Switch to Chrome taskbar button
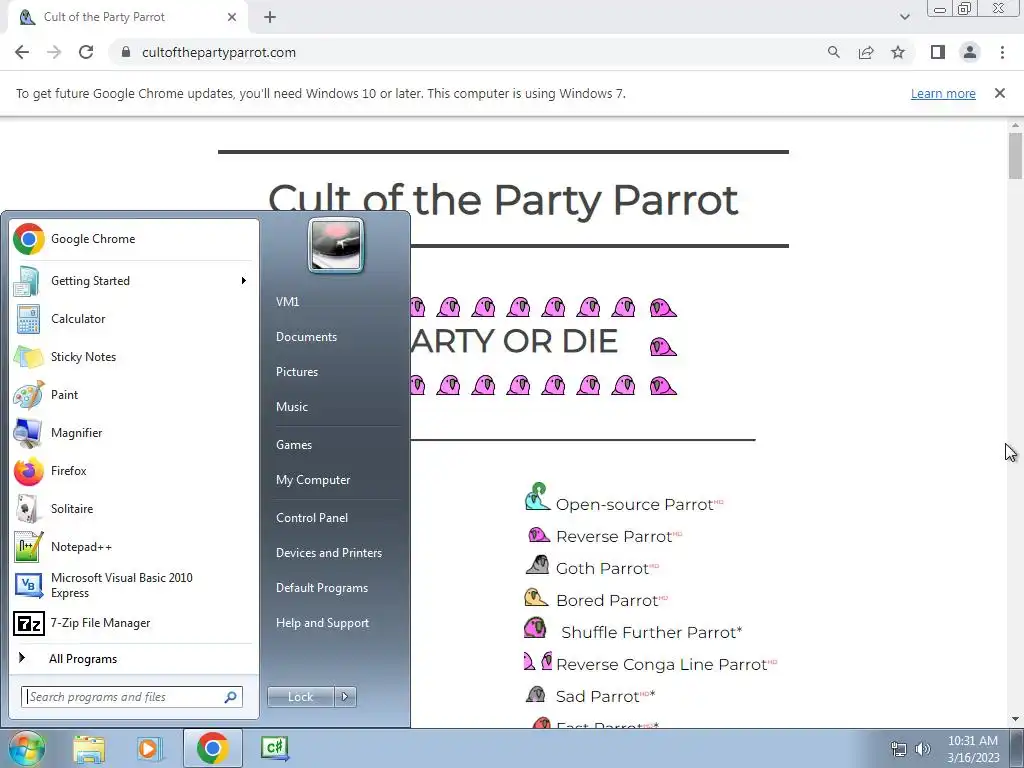1024x768 pixels. tap(212, 748)
